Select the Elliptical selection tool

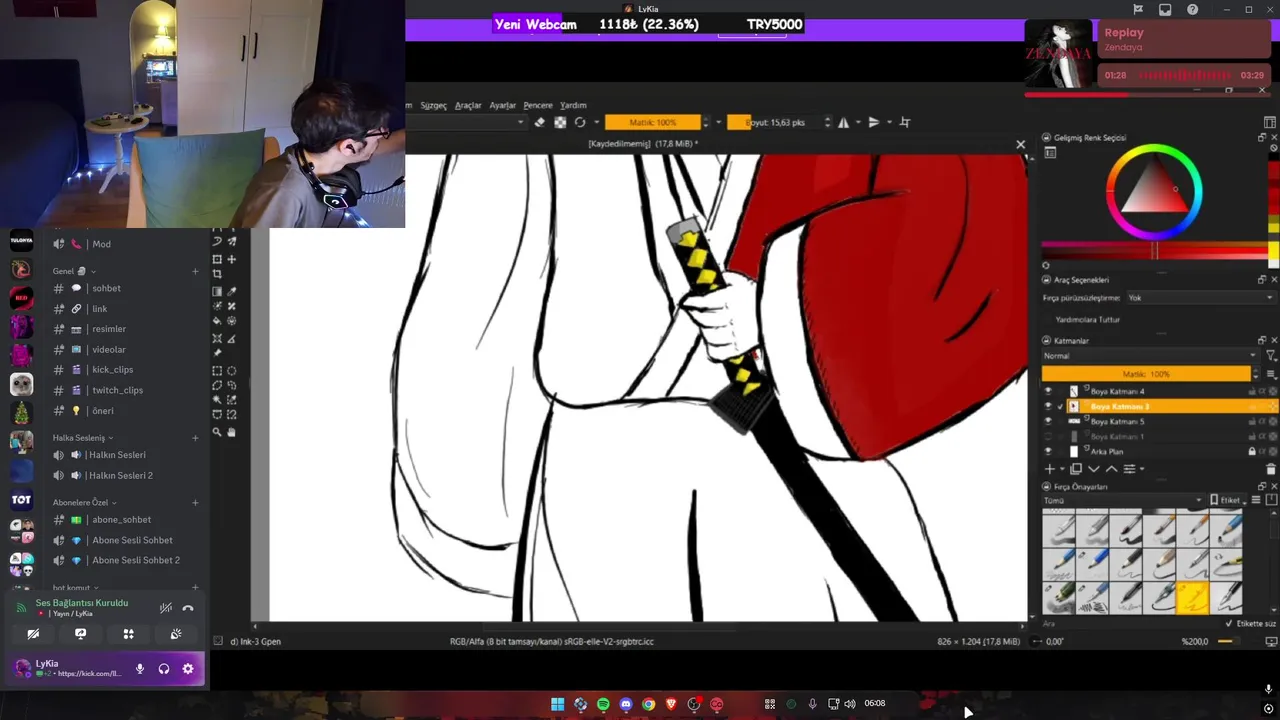(231, 371)
